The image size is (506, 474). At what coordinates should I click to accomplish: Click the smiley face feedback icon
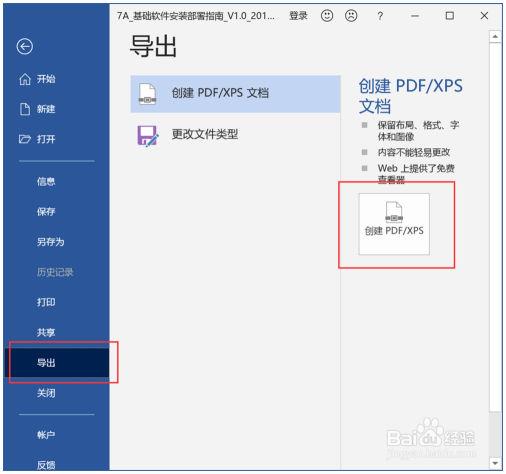point(327,16)
